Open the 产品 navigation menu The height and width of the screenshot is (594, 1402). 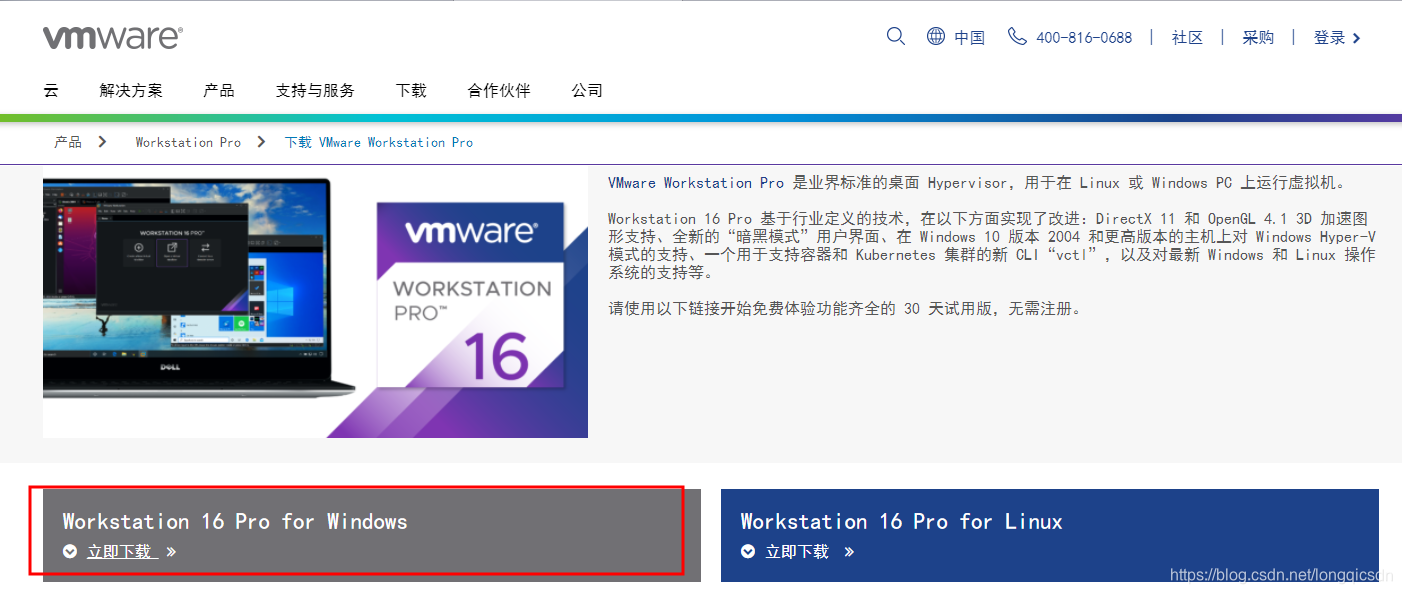(x=219, y=90)
